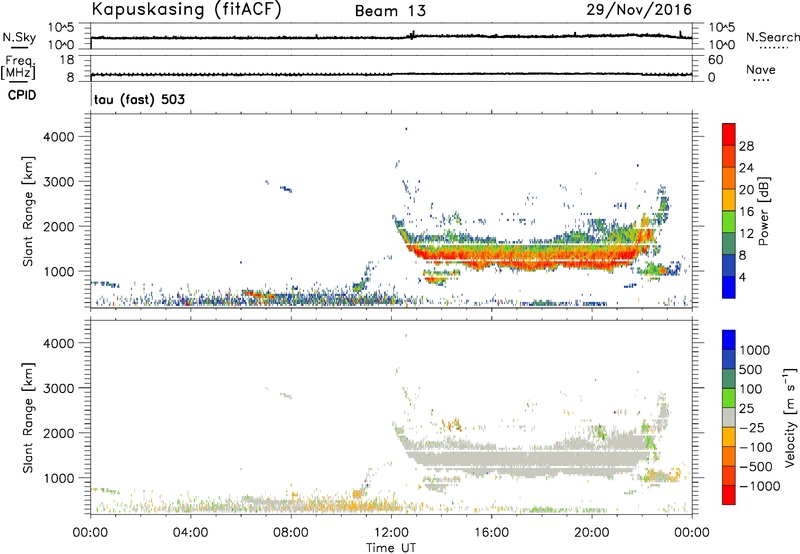Select the Beam 13 label
Screen dimensions: 800x554
click(x=390, y=11)
